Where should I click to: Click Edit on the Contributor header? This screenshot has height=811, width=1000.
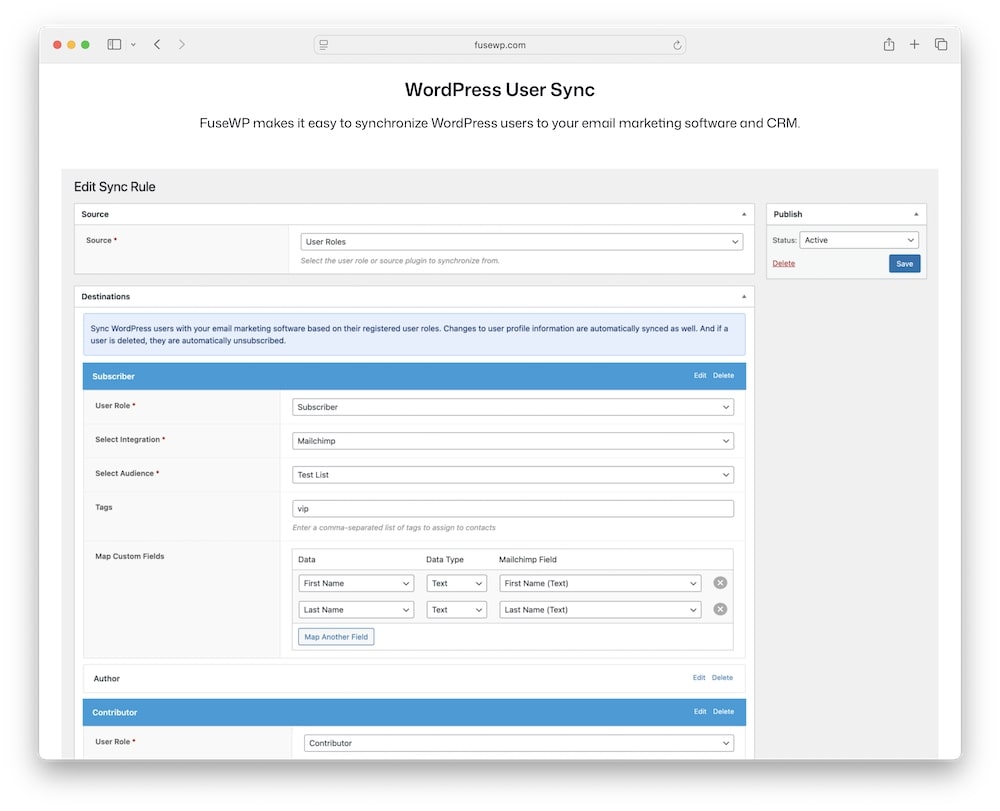click(700, 712)
